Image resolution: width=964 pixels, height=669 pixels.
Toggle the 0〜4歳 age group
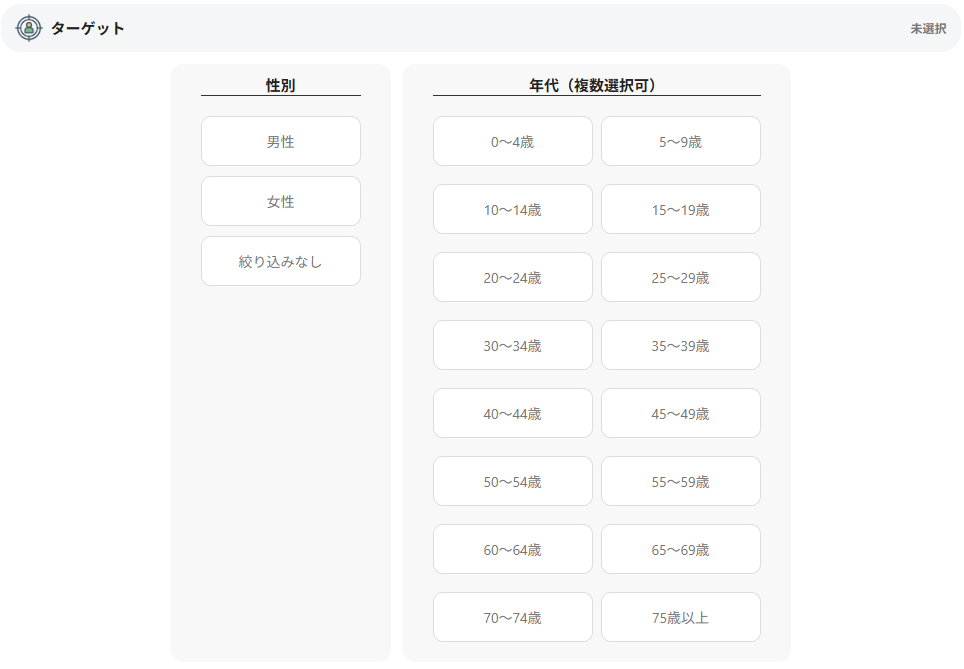coord(512,141)
